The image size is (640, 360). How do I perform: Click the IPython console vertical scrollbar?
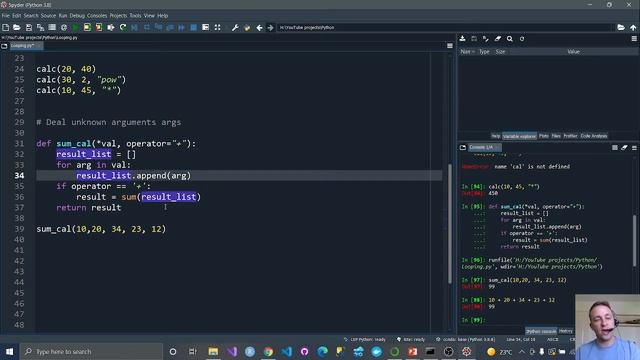click(x=635, y=241)
